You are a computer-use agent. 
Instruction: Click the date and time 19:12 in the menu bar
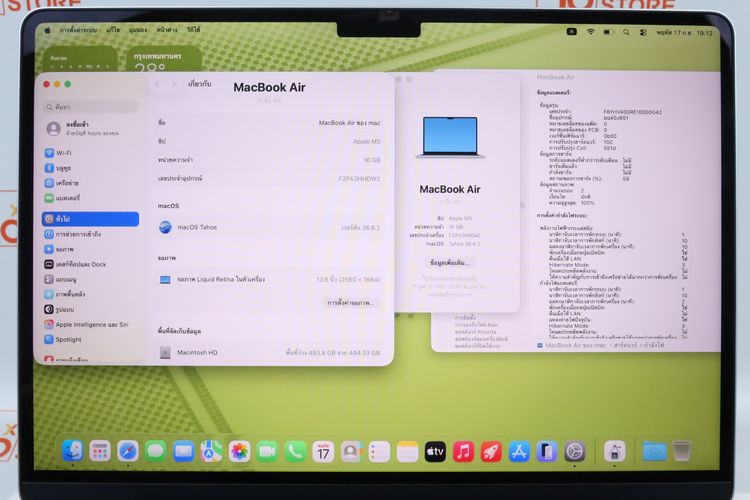click(684, 33)
